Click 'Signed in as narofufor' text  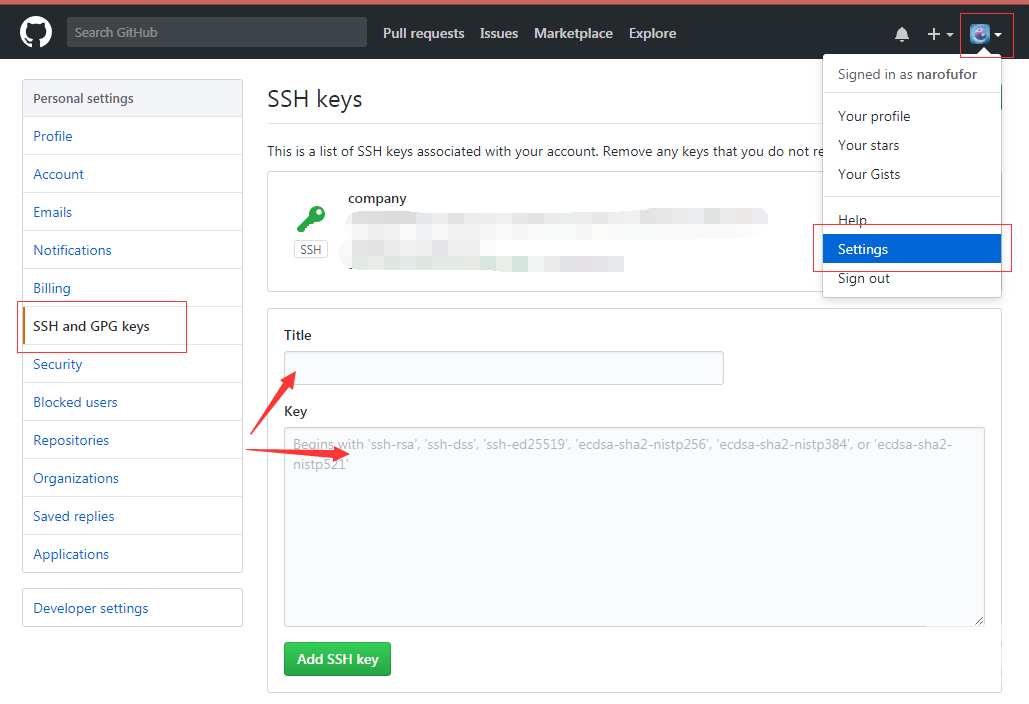click(907, 74)
